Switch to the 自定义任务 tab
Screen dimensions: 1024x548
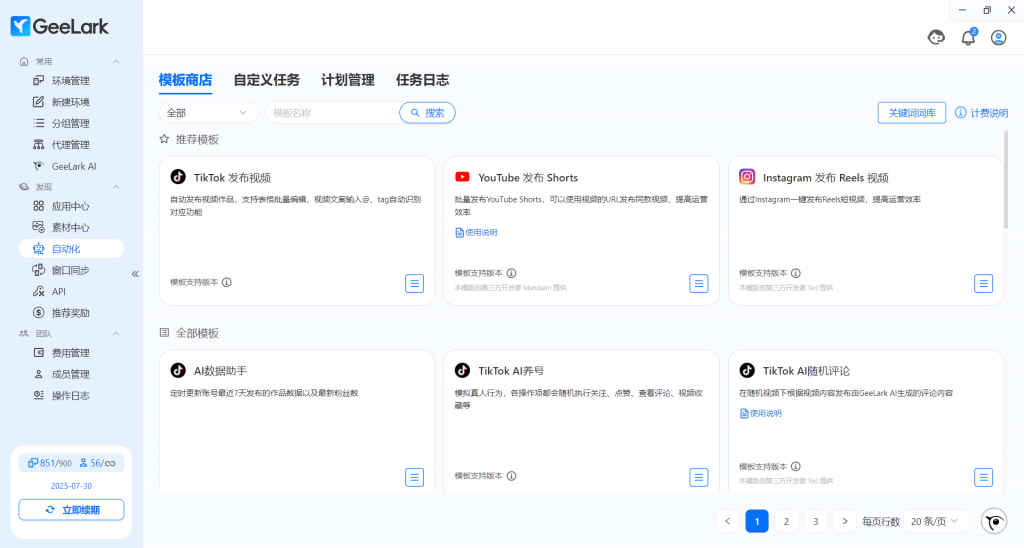click(266, 80)
